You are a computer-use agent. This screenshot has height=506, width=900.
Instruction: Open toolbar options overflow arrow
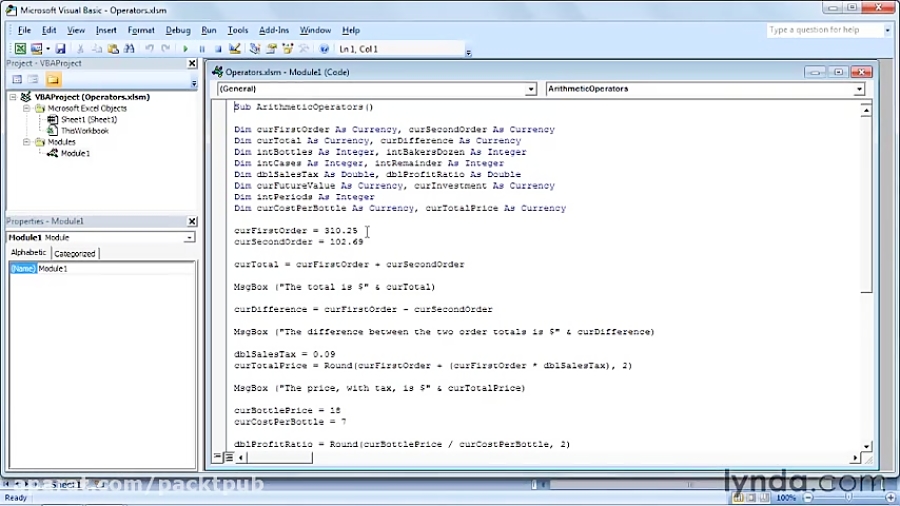click(x=468, y=53)
